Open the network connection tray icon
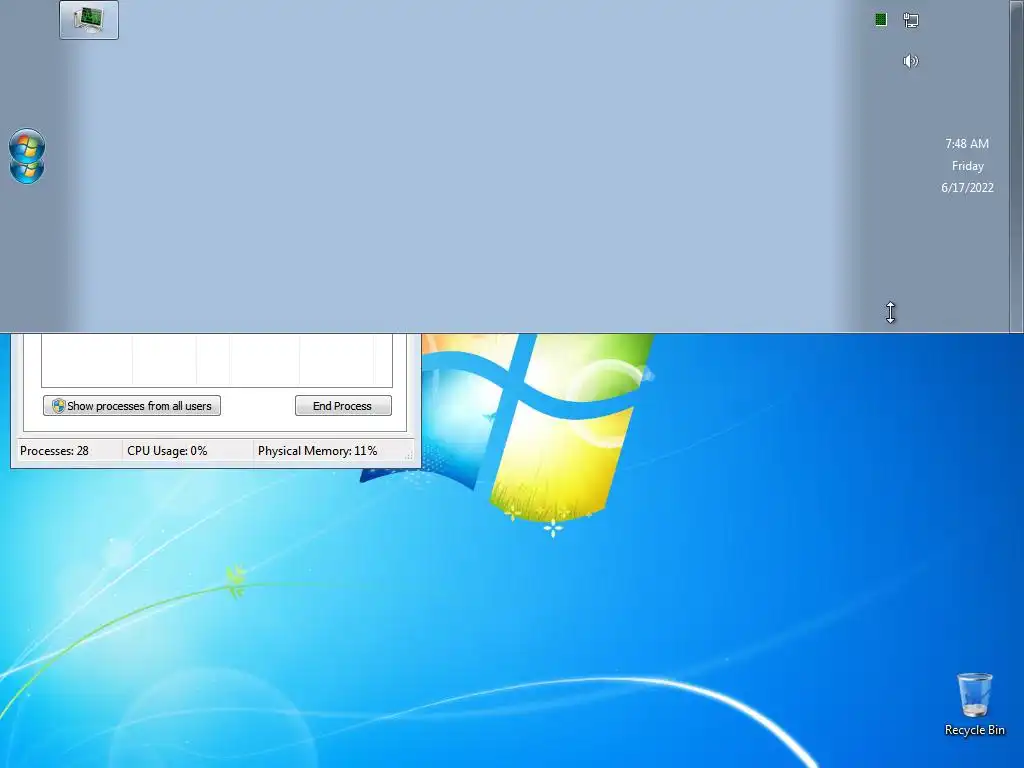1024x768 pixels. coord(910,20)
